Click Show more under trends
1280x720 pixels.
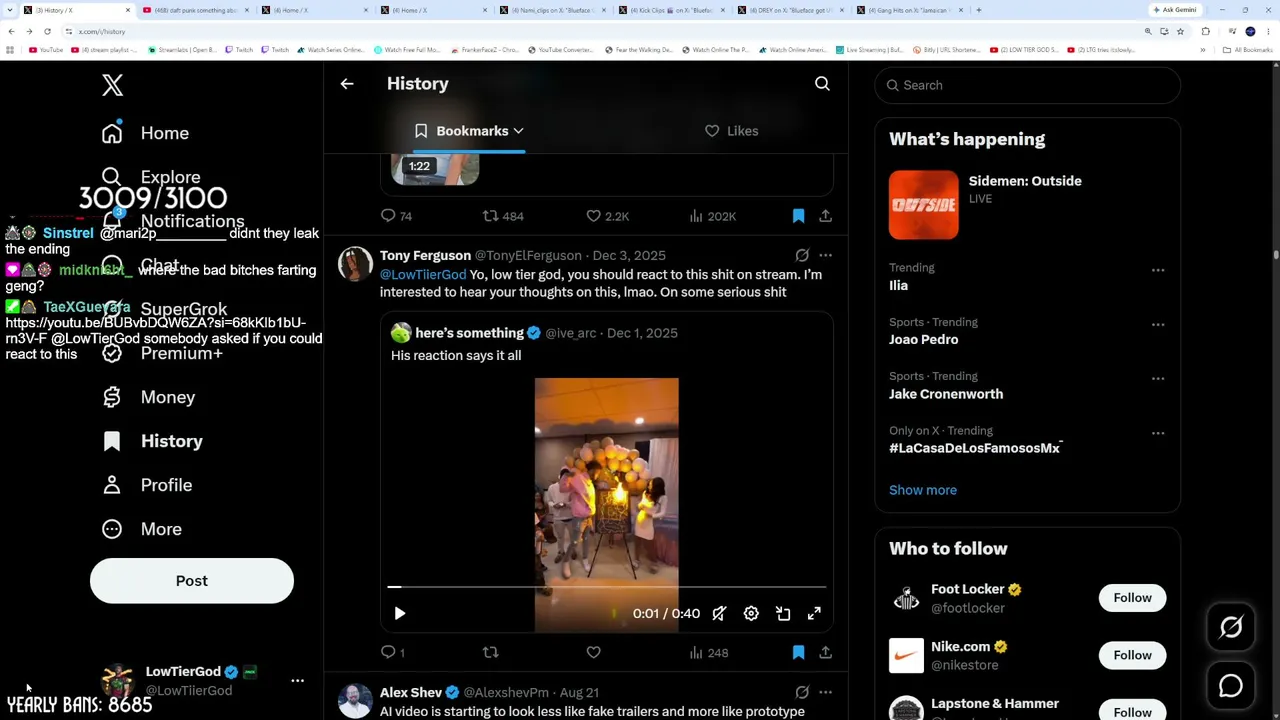(923, 490)
